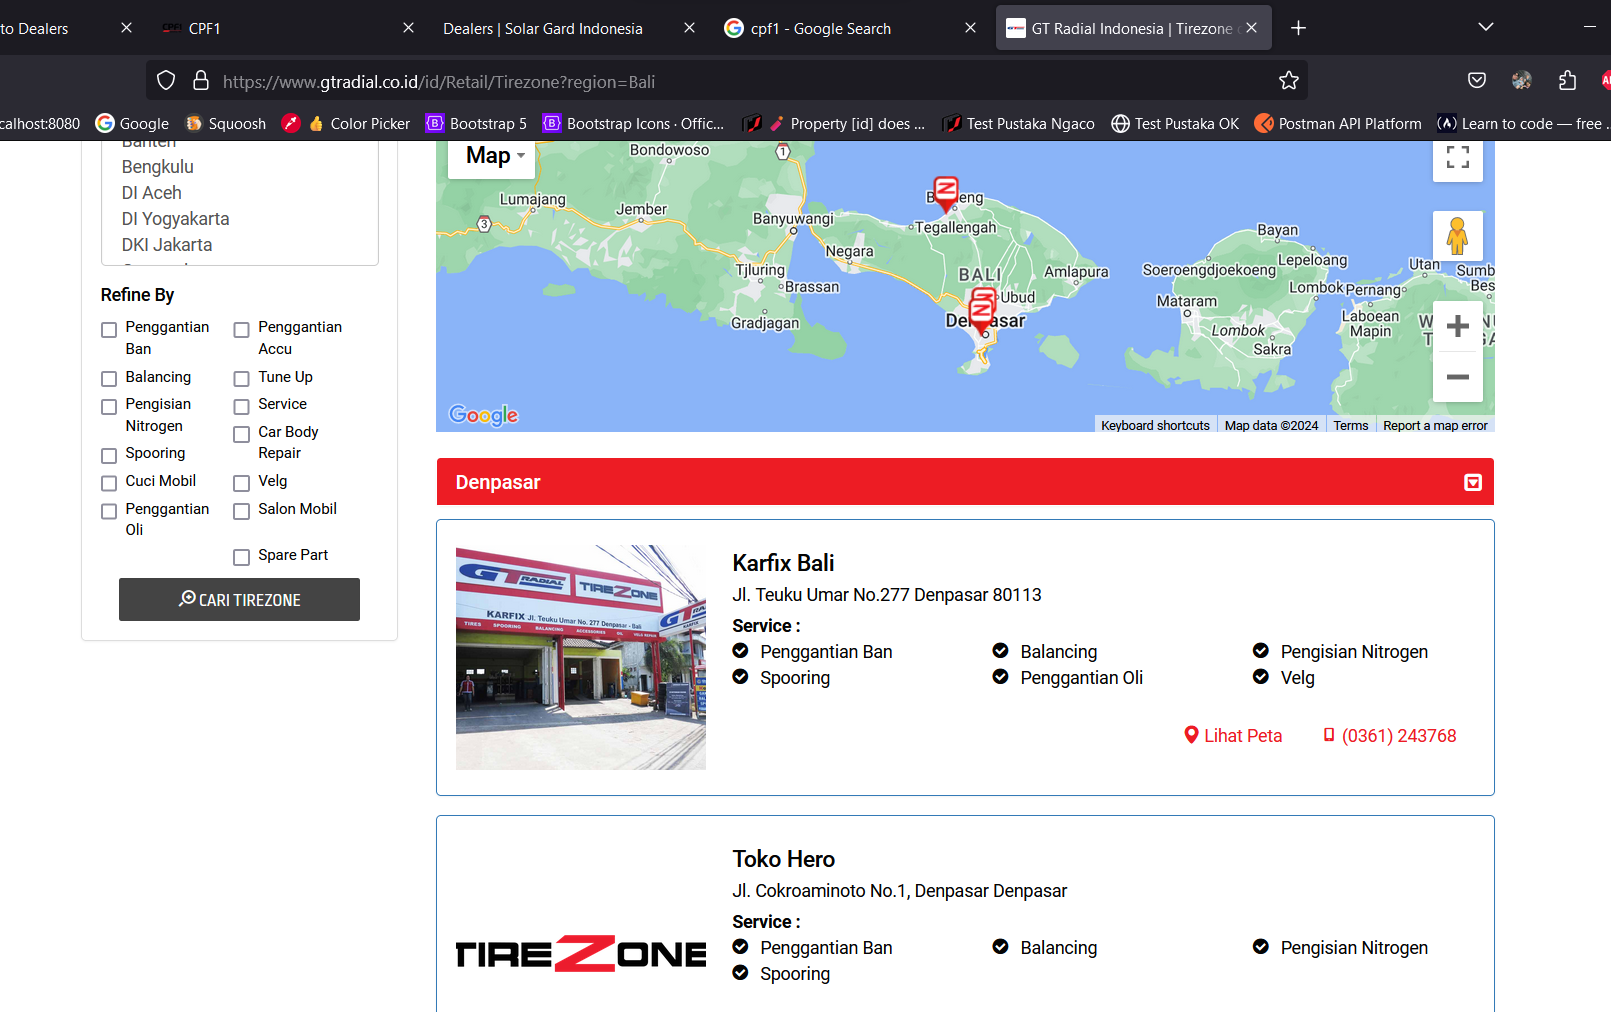Screen dimensions: 1611x1012
Task: Zoom out on the map
Action: click(x=1457, y=377)
